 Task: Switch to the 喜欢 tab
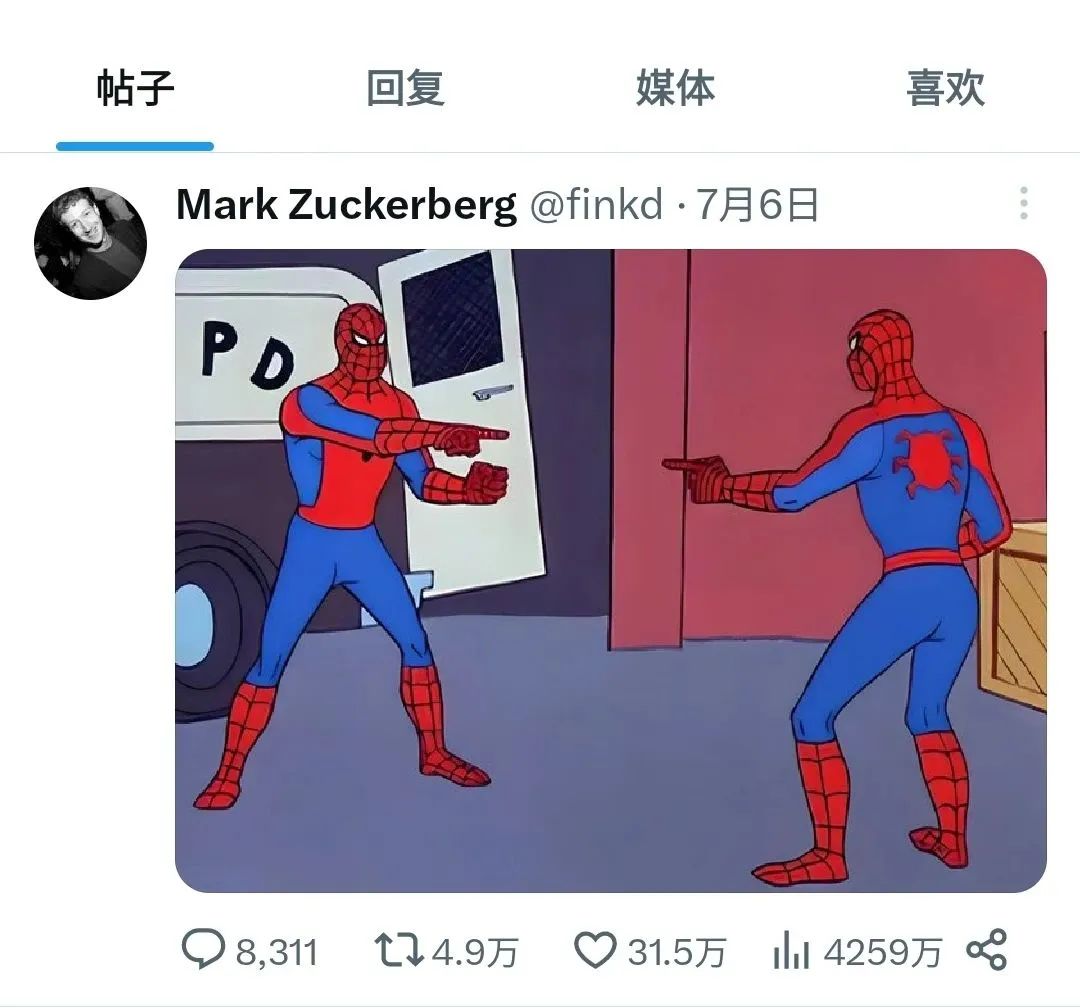point(945,88)
